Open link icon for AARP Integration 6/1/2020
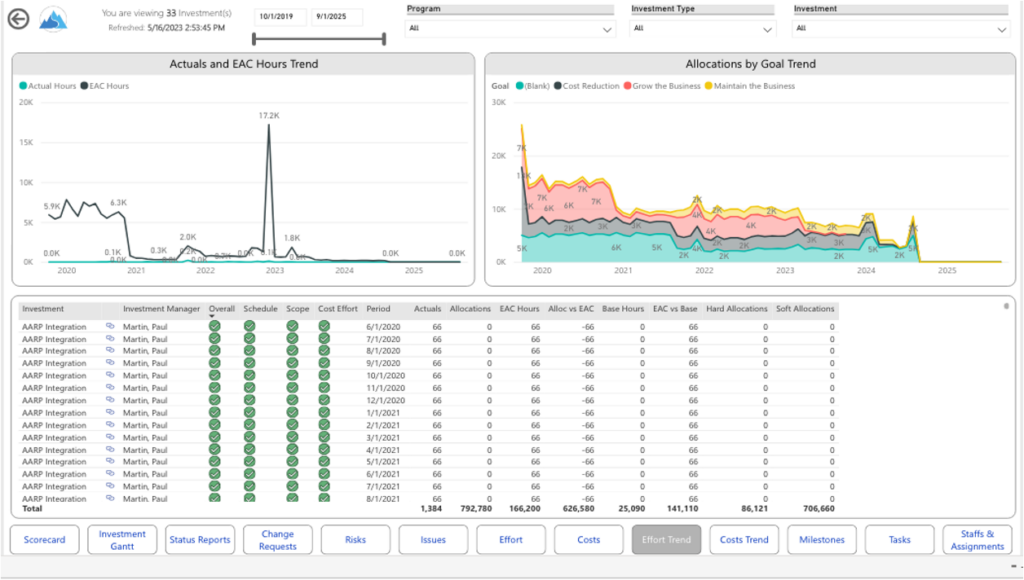 point(110,326)
